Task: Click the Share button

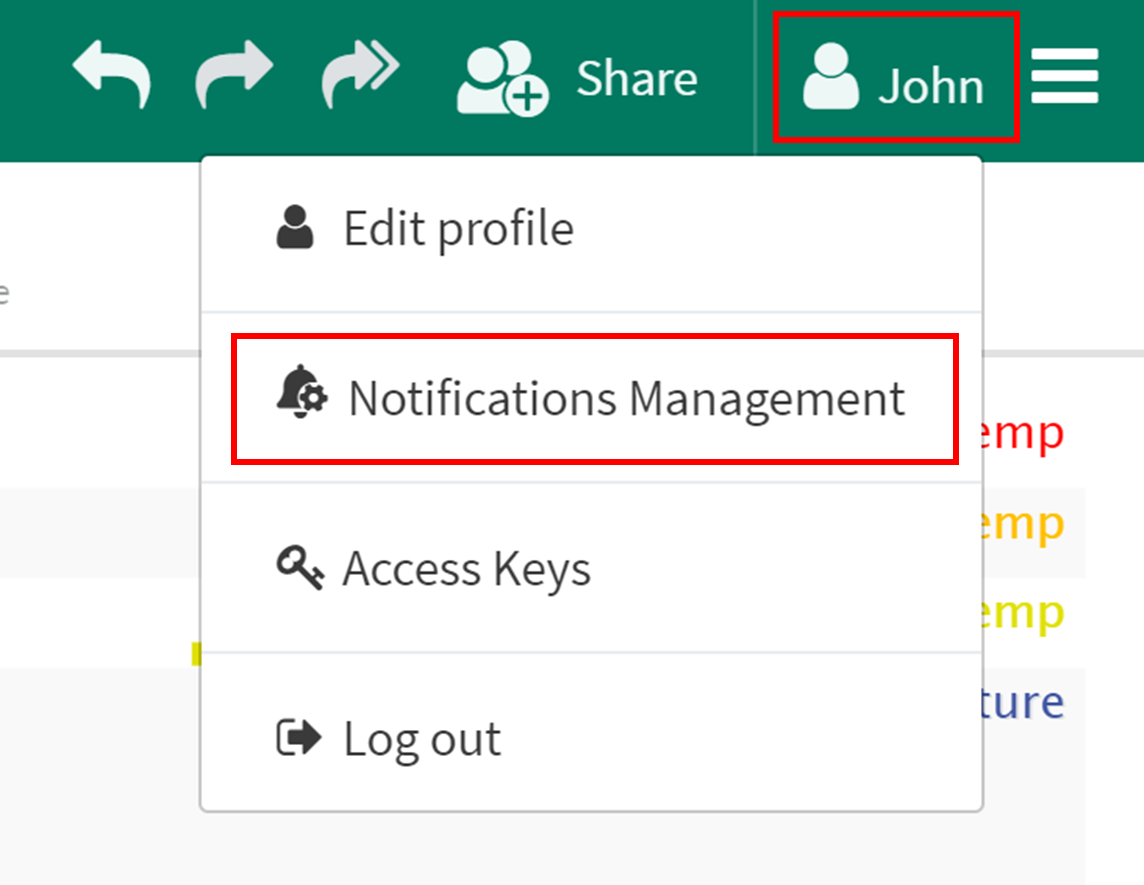Action: pos(635,78)
